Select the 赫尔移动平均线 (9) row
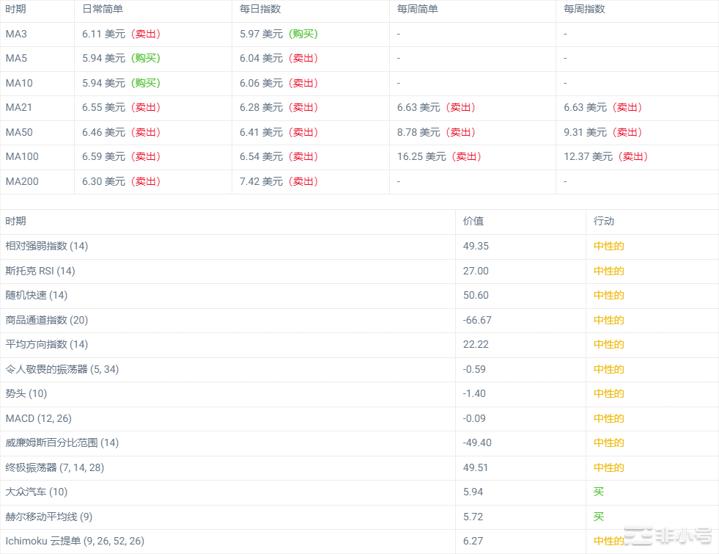The height and width of the screenshot is (554, 719). pyautogui.click(x=360, y=517)
